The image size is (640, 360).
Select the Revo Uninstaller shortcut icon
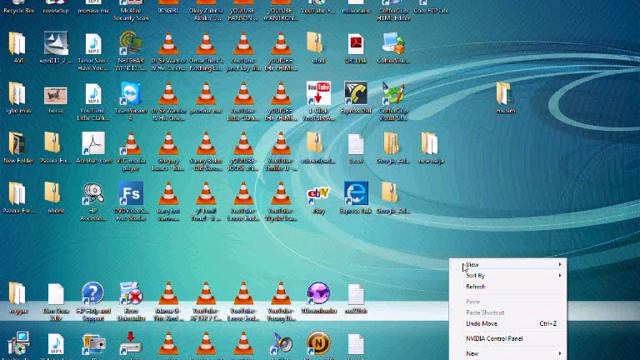coord(131,293)
